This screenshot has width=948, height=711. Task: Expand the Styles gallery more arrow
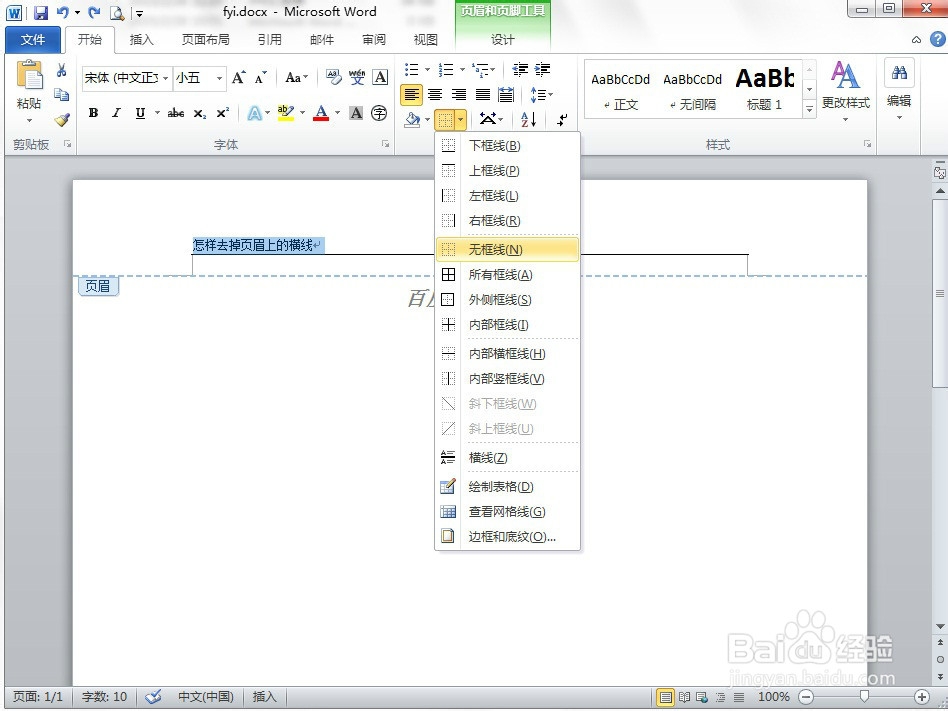coord(810,109)
